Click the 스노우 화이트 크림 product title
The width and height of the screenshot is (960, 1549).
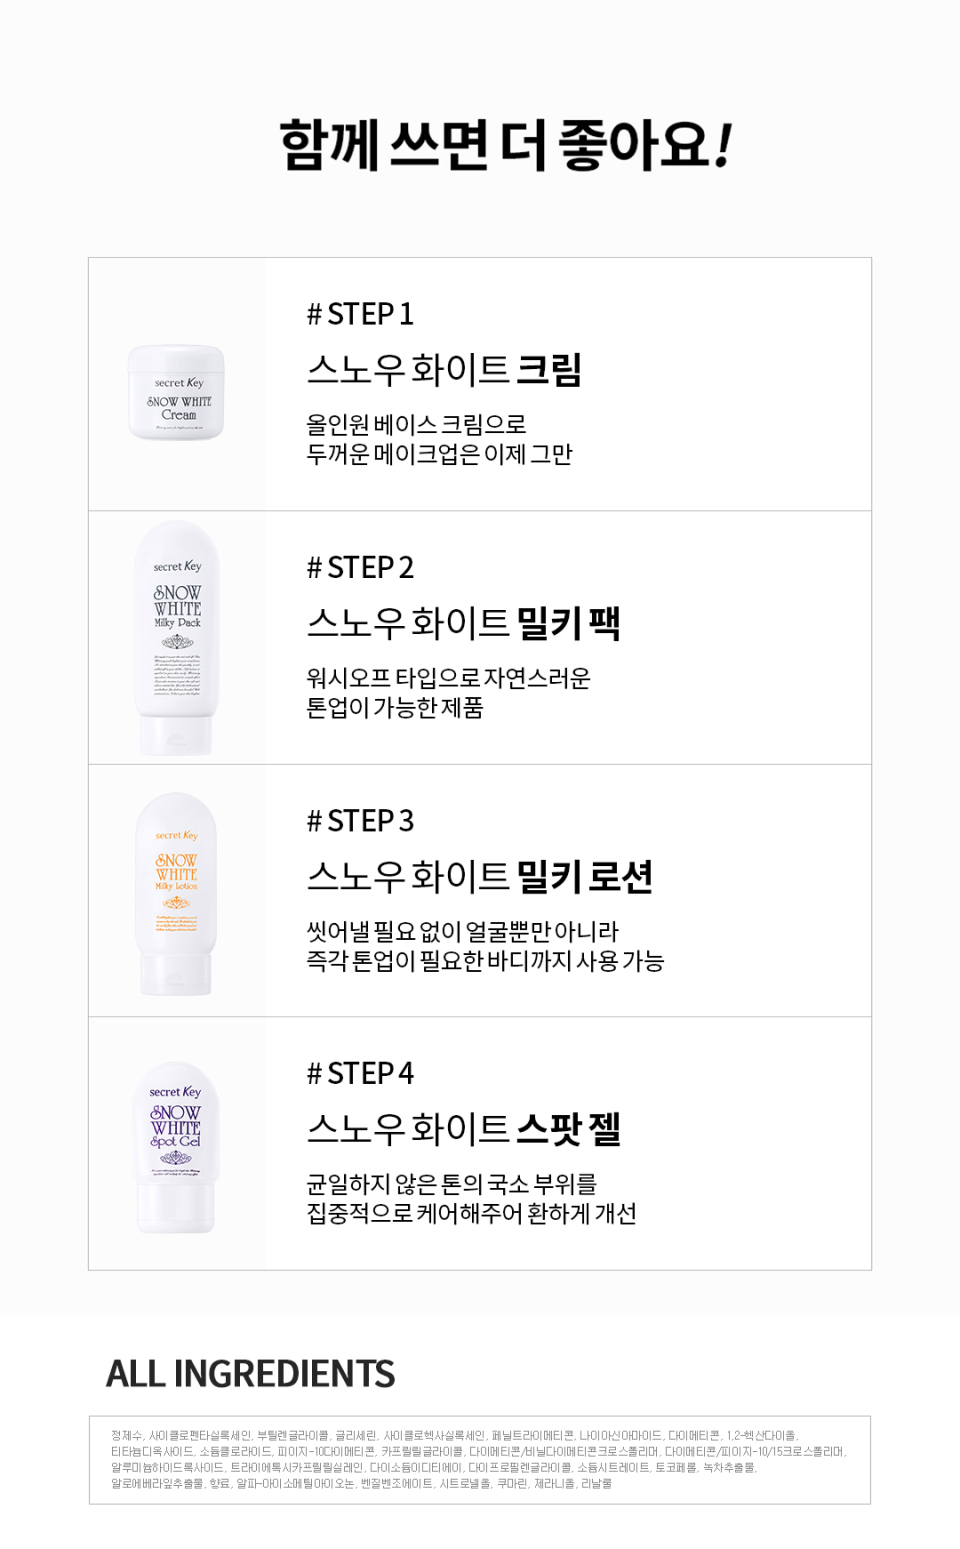[x=444, y=370]
